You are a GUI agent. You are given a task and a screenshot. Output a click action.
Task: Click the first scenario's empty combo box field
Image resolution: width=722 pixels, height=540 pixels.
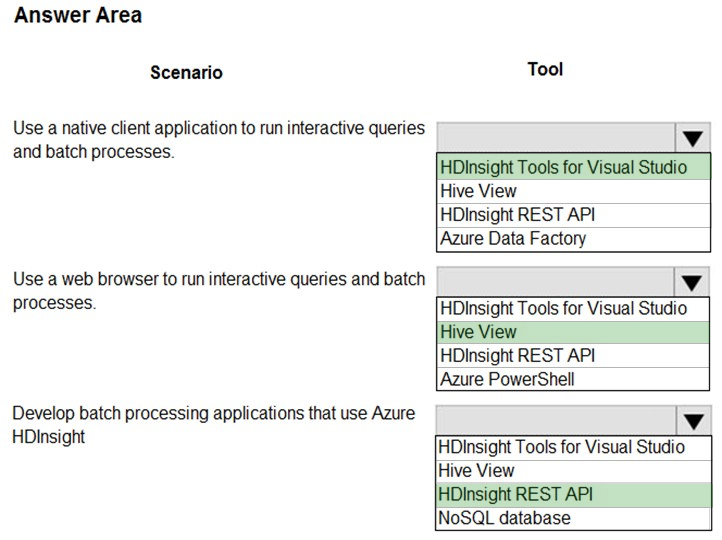pos(556,138)
